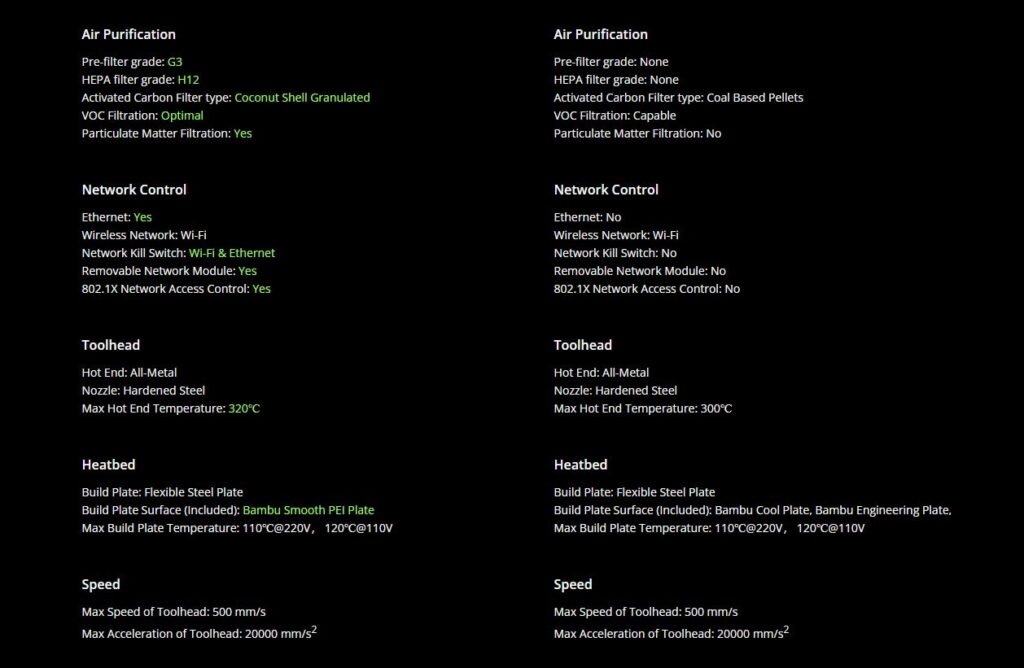Click the green VOC Filtration Optimal value
1024x668 pixels.
pyautogui.click(x=182, y=116)
